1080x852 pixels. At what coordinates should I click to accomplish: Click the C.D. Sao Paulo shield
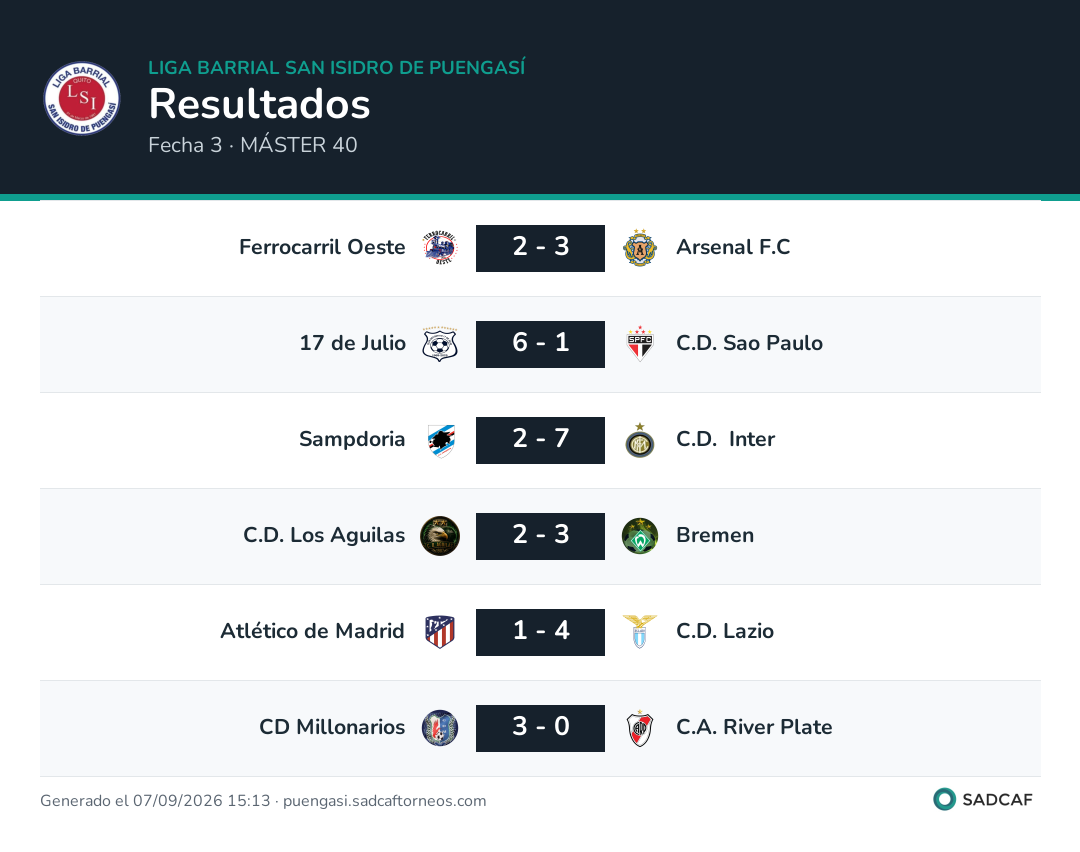[x=640, y=344]
